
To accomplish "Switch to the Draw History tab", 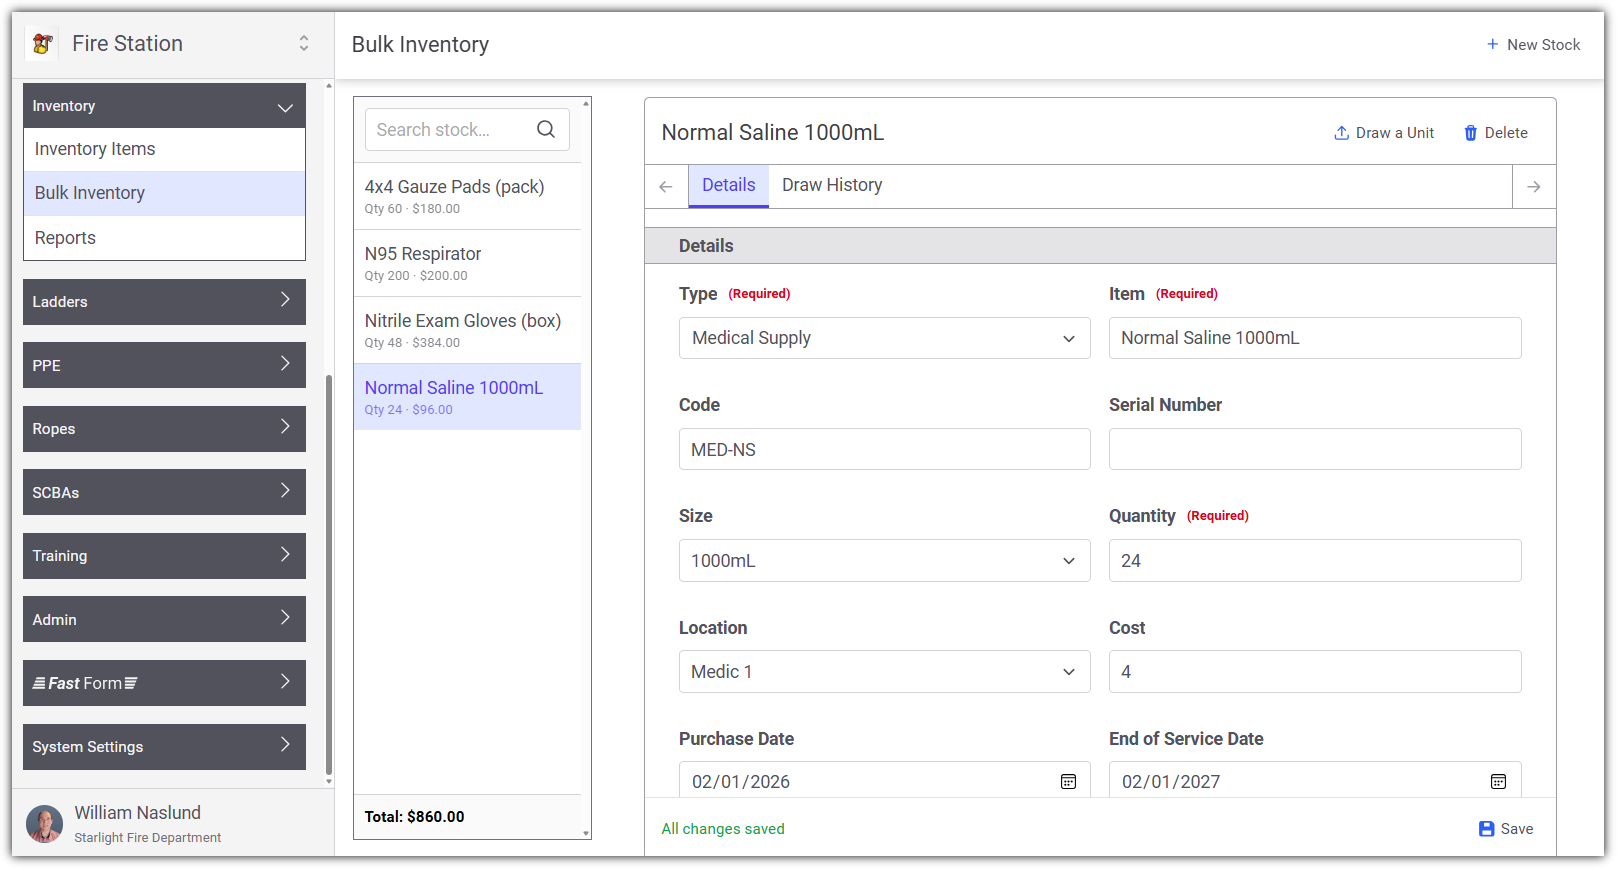I will 832,185.
